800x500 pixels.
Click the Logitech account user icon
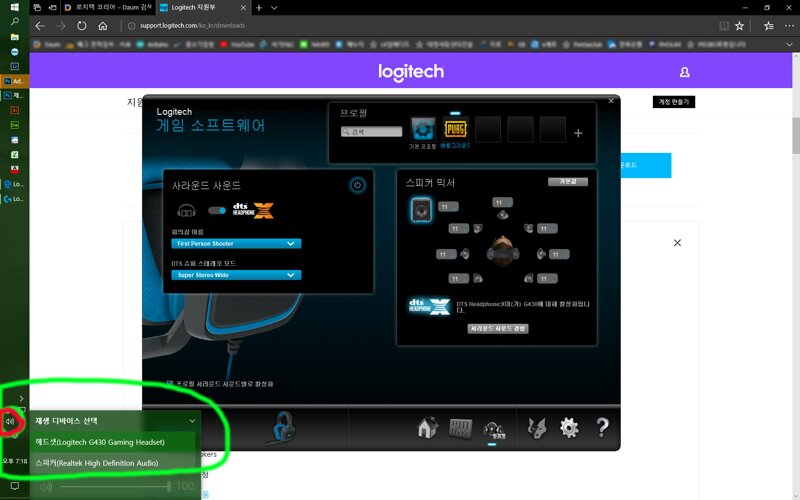click(685, 72)
